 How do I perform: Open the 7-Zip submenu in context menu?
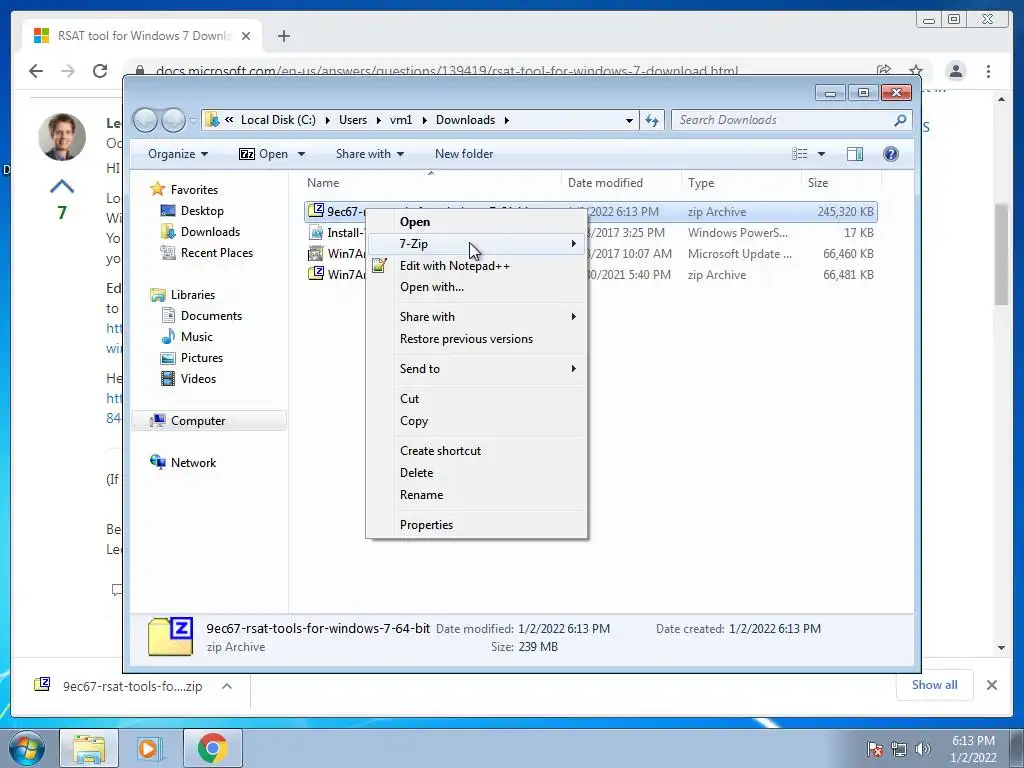coord(476,244)
